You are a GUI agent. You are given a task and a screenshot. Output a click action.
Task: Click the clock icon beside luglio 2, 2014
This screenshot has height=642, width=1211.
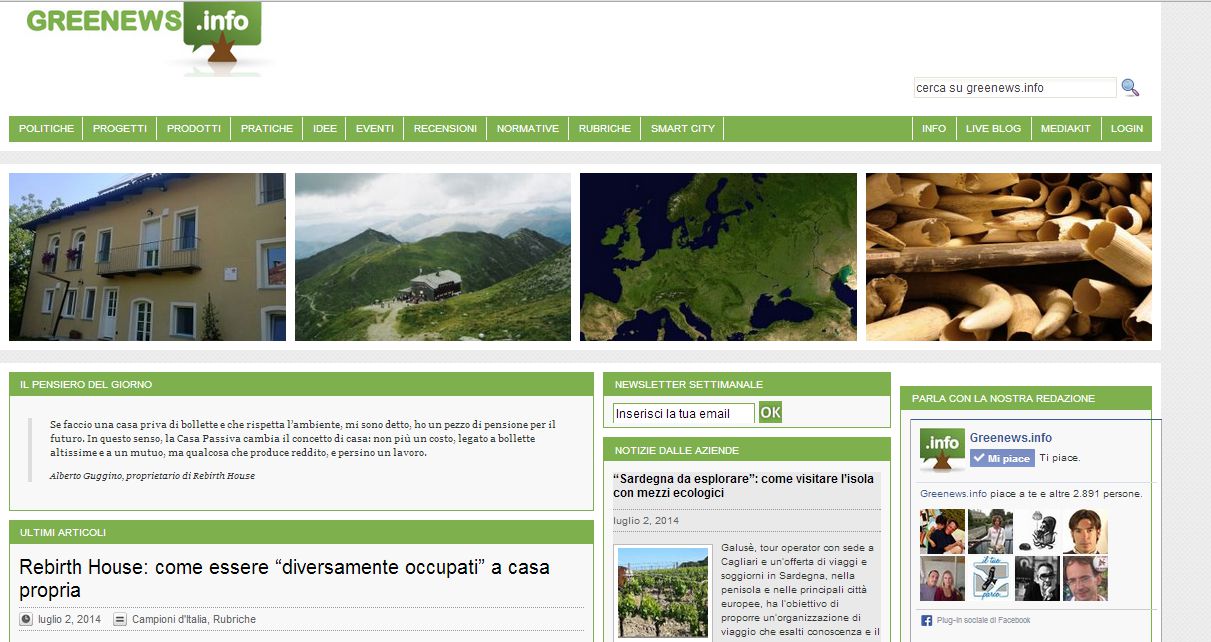pyautogui.click(x=26, y=619)
